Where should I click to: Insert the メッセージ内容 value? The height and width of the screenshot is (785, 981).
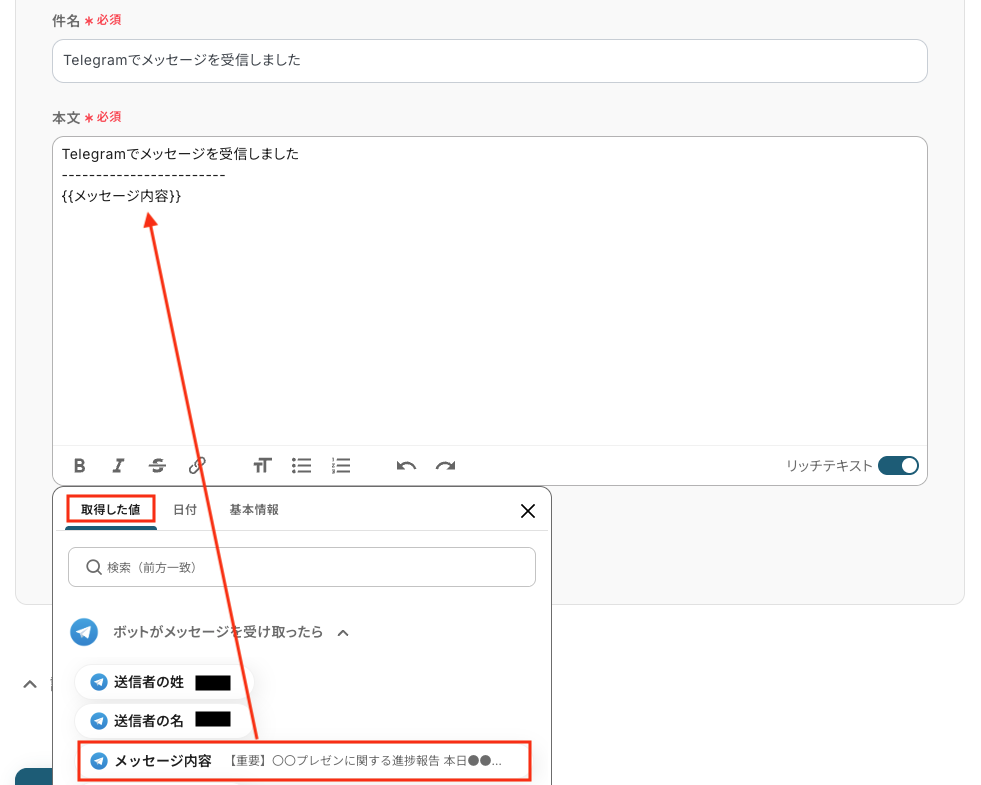pyautogui.click(x=304, y=761)
